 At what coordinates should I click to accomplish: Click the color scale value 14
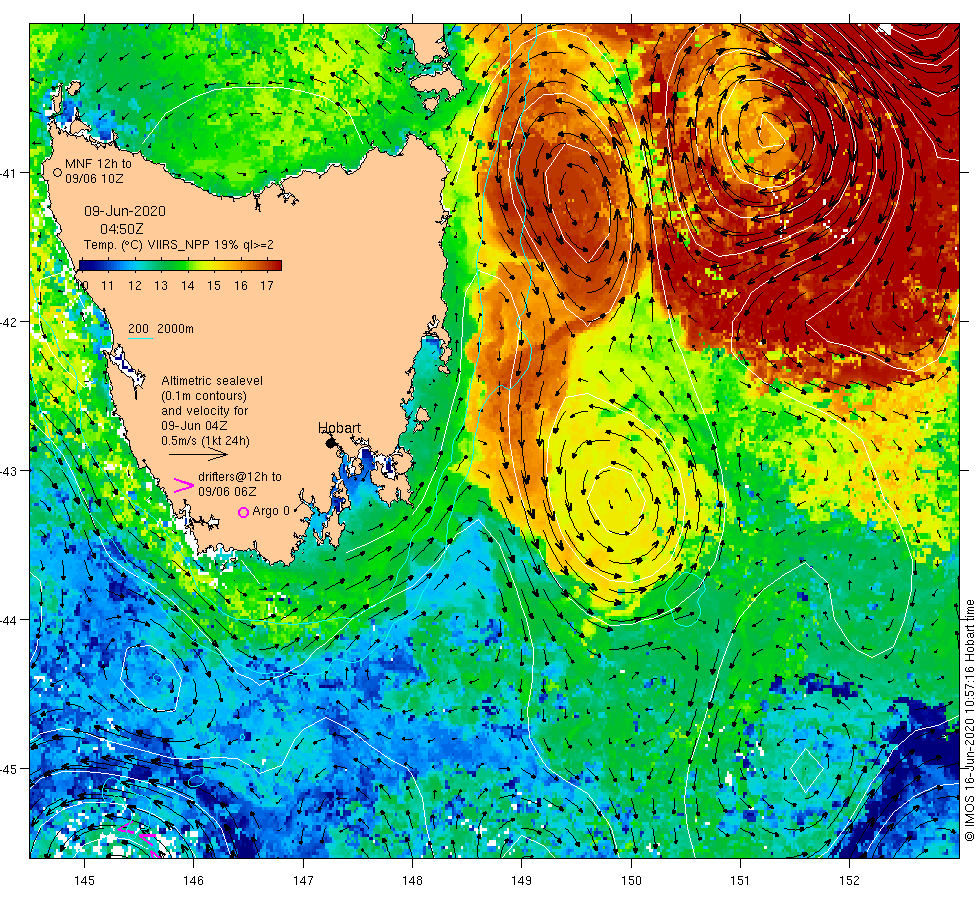pos(188,286)
